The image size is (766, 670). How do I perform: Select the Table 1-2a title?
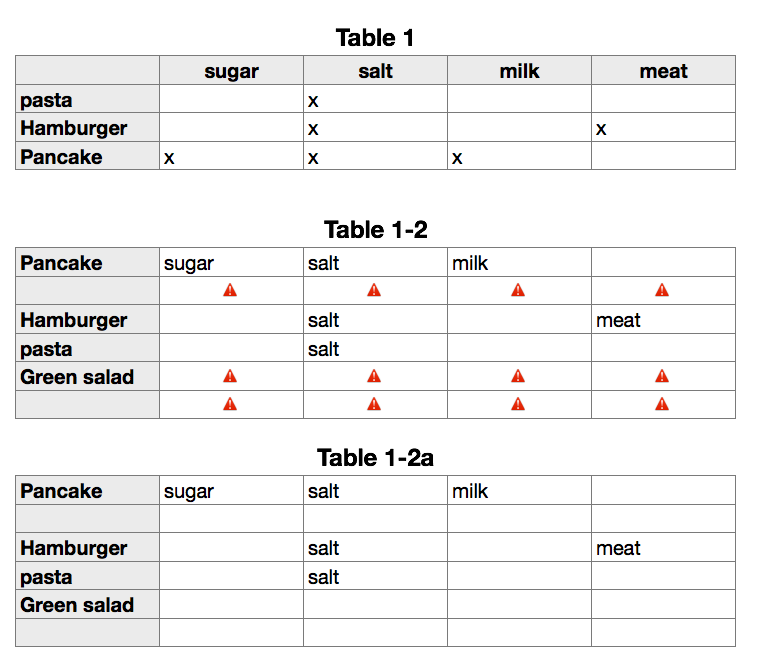(x=375, y=458)
